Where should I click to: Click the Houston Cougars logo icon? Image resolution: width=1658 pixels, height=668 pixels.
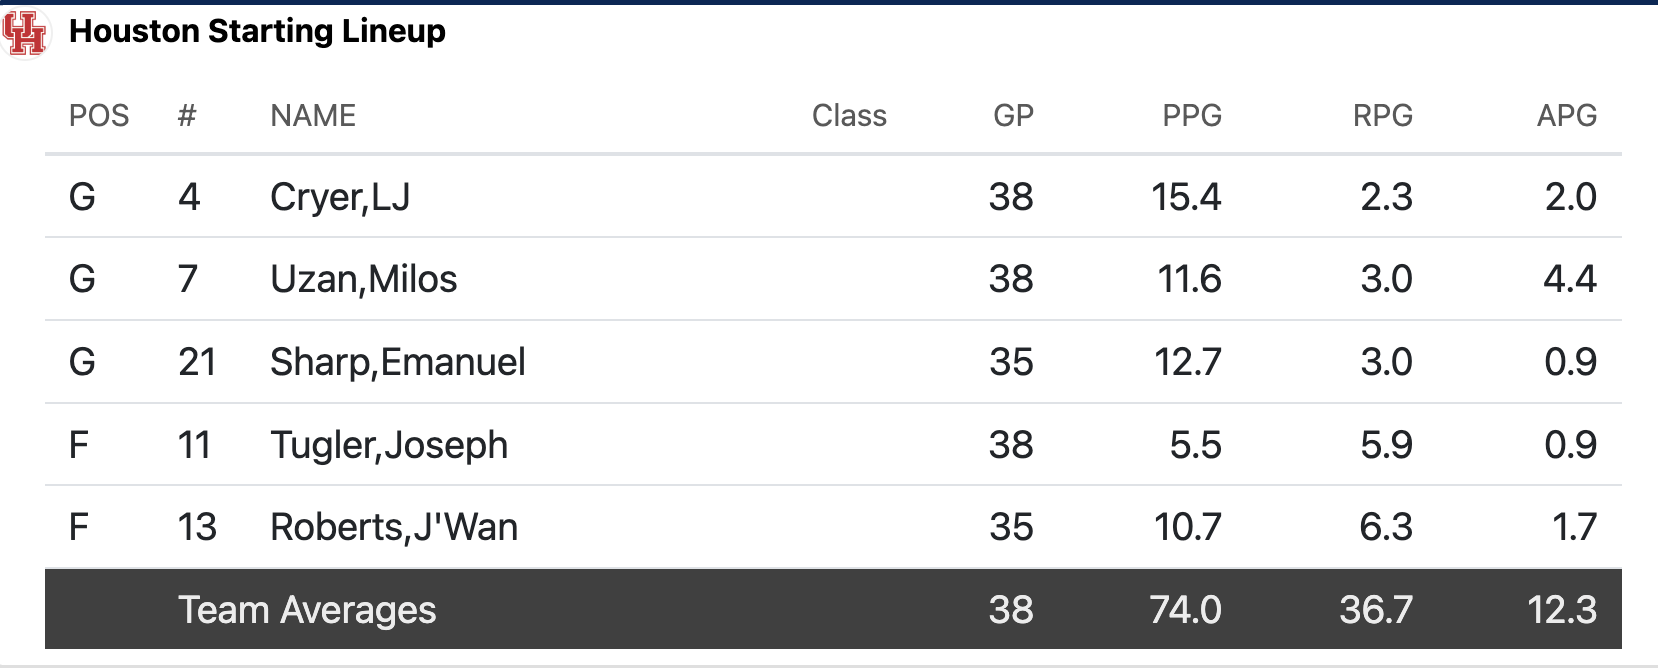tap(25, 33)
